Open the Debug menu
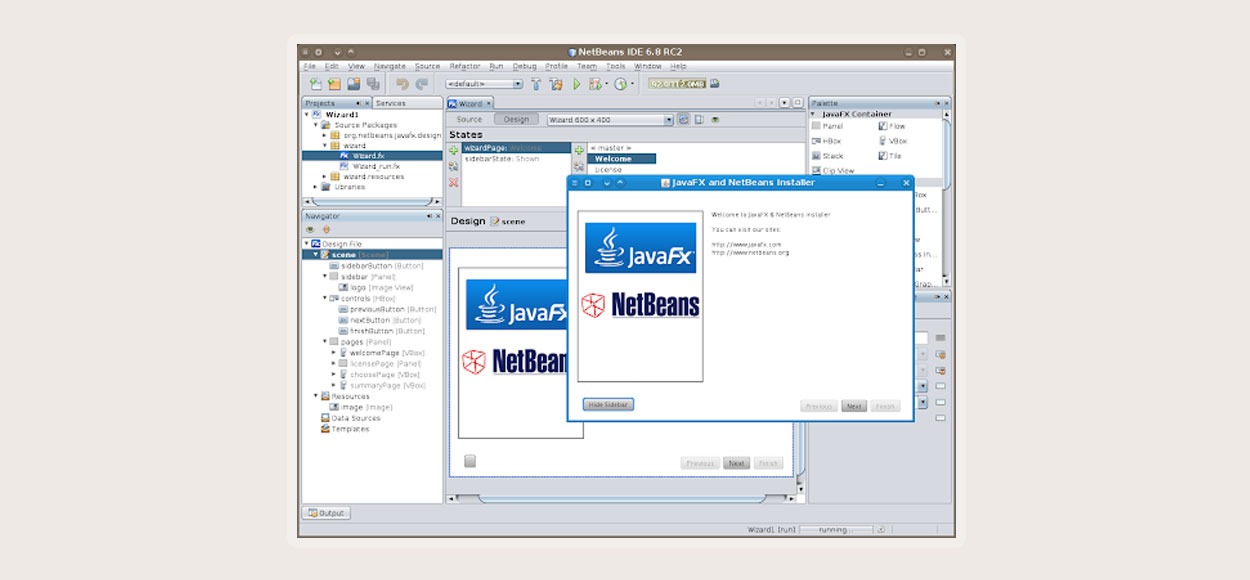Image resolution: width=1250 pixels, height=580 pixels. coord(525,66)
